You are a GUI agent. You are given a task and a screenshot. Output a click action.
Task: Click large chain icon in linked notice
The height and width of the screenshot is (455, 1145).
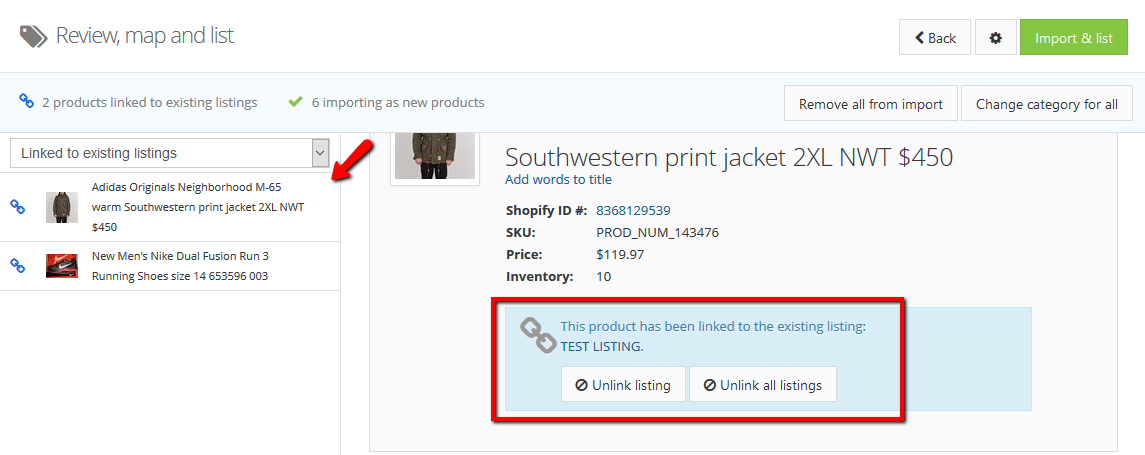(x=539, y=335)
